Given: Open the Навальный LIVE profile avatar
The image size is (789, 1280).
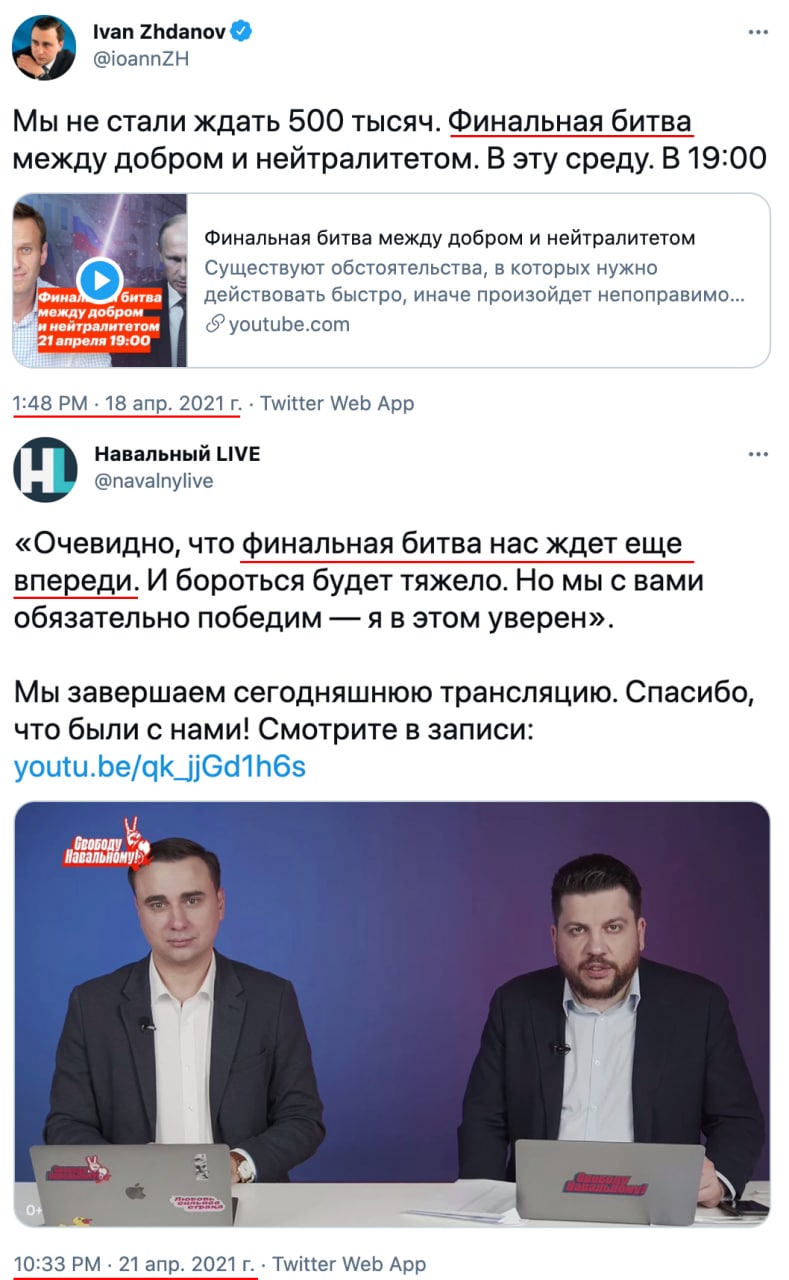Looking at the screenshot, I should [x=44, y=468].
